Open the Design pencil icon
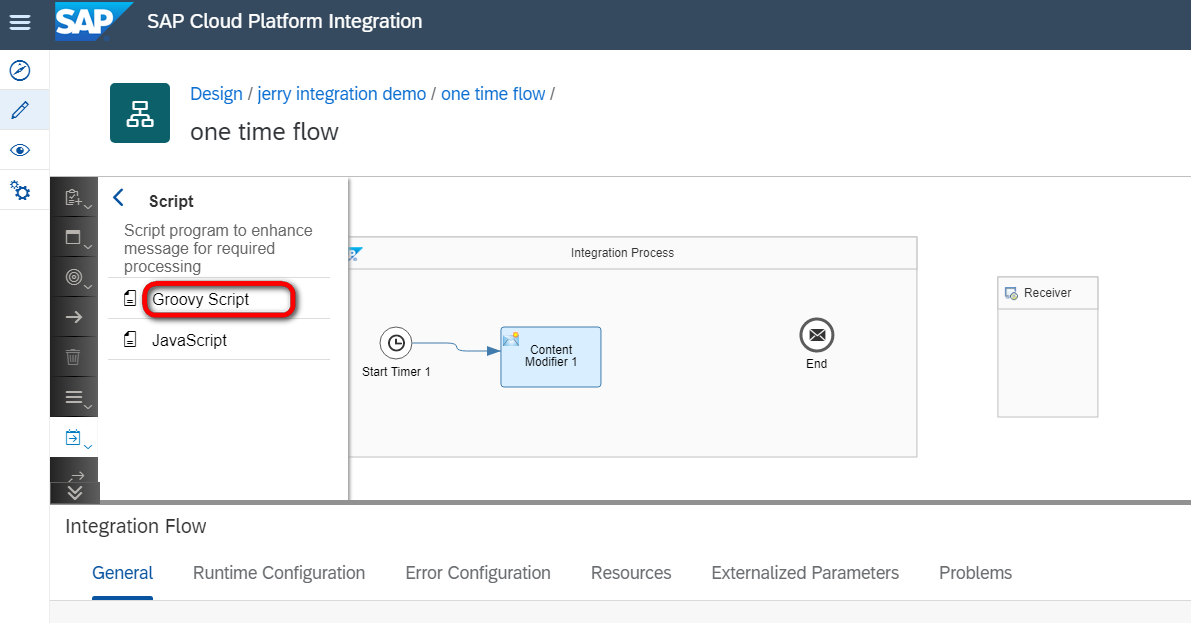Image resolution: width=1191 pixels, height=623 pixels. (x=20, y=110)
